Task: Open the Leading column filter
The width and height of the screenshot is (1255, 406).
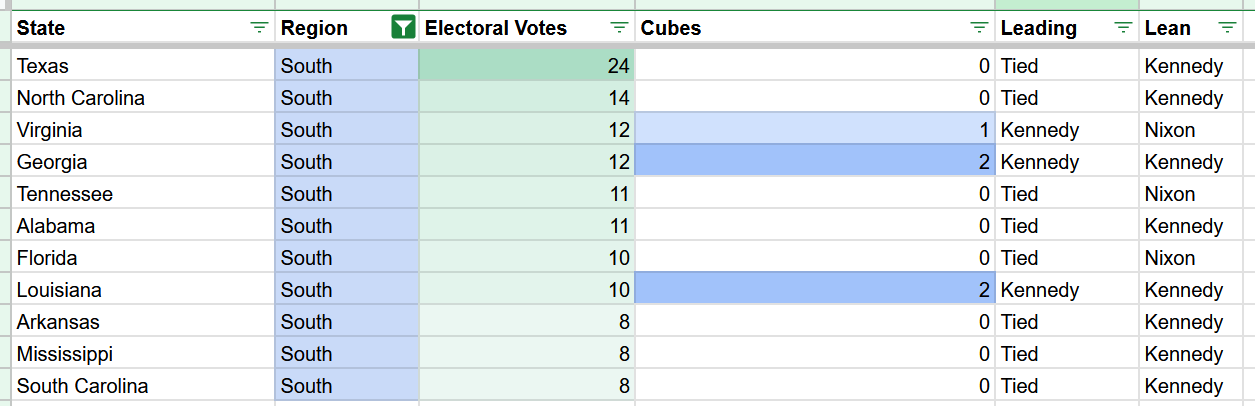Action: [1123, 28]
